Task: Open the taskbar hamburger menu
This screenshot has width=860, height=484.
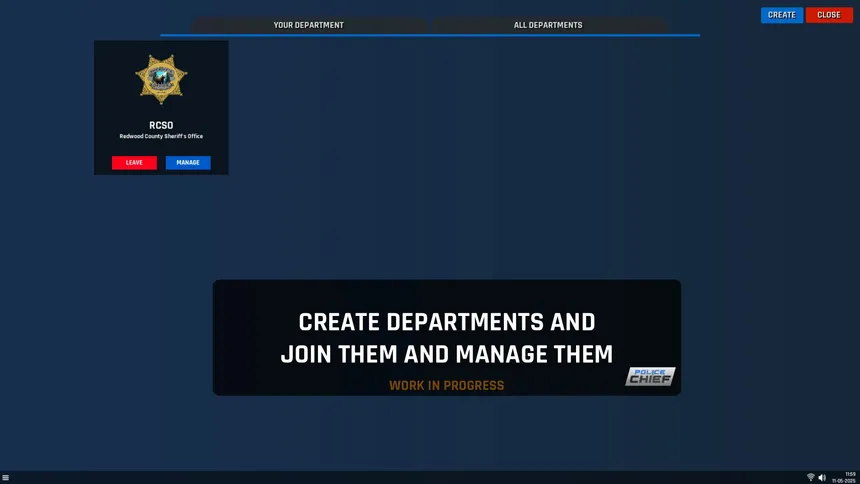Action: tap(6, 478)
